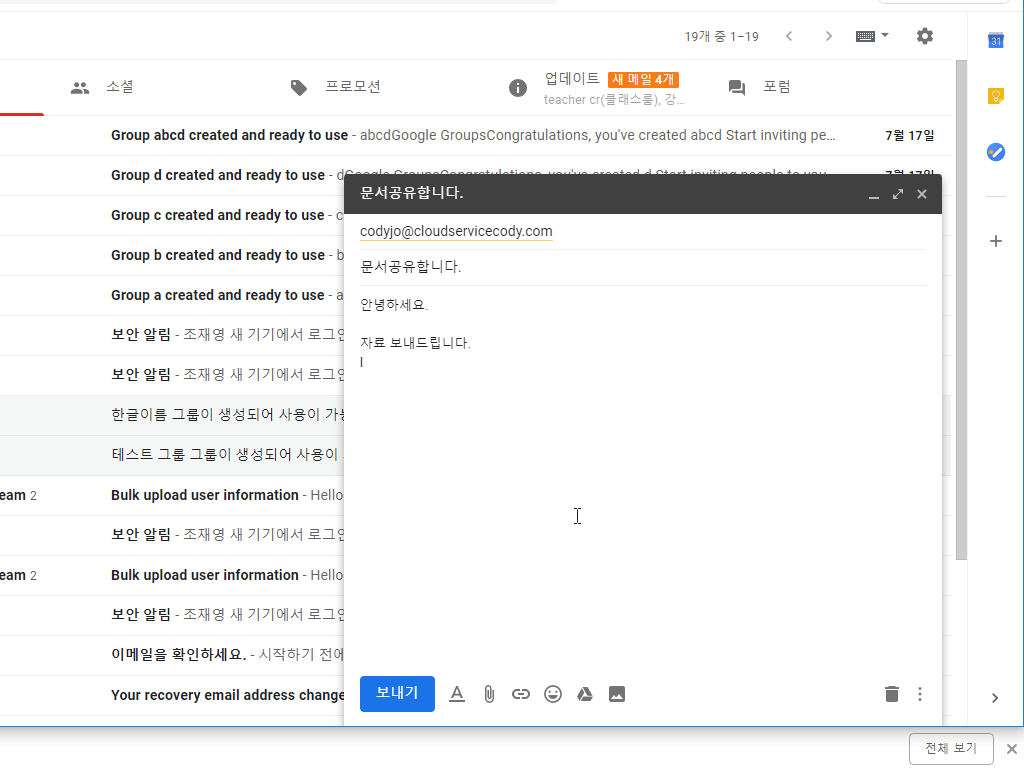Dismiss the bottom bar with X

point(1012,749)
